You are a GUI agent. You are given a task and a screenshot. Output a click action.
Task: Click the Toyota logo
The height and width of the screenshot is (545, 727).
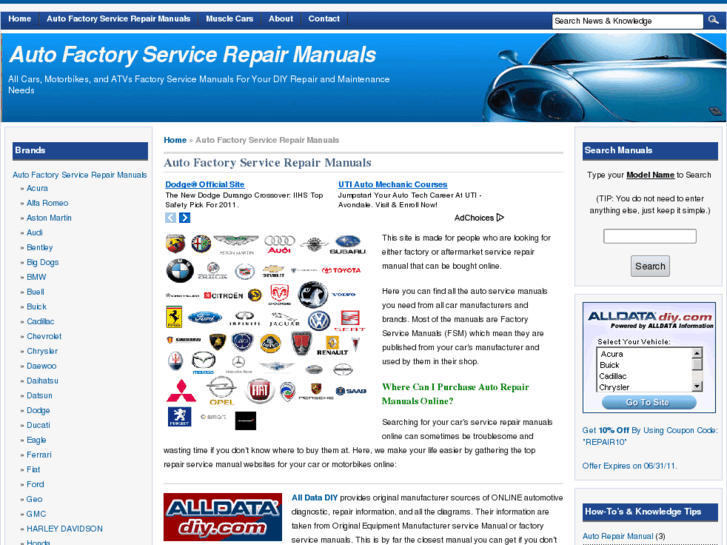(341, 270)
